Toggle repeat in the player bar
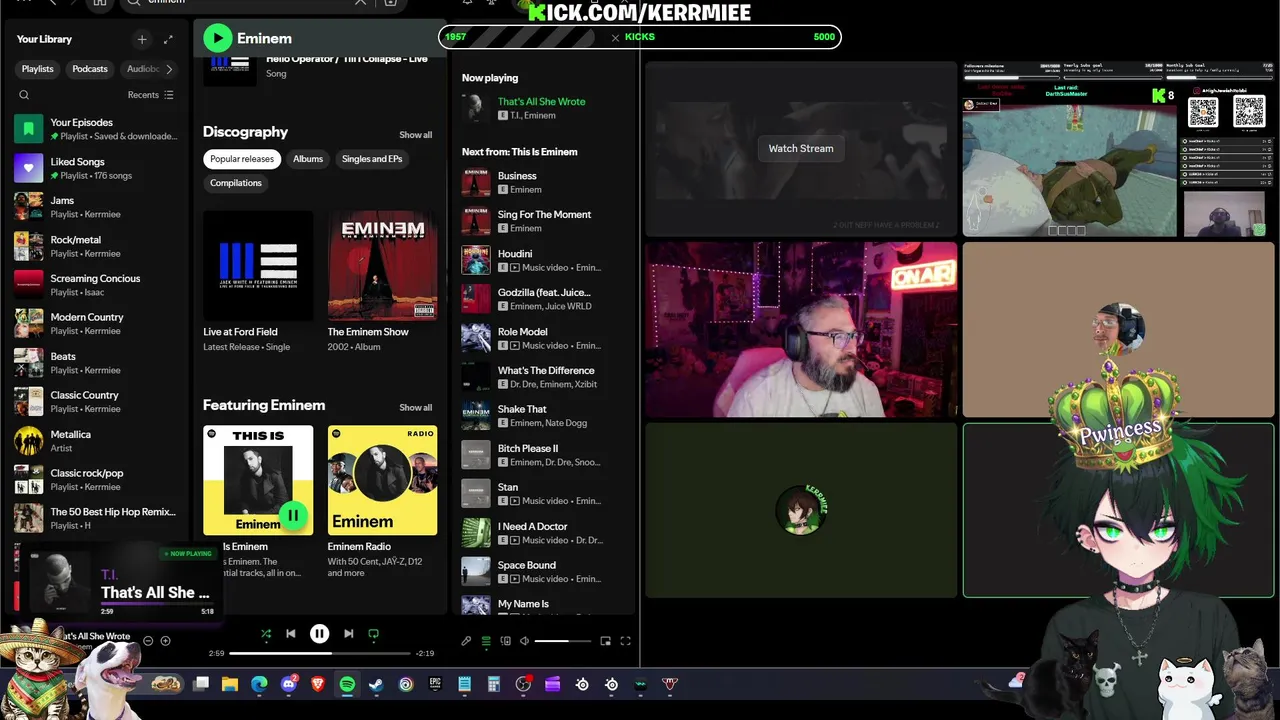The image size is (1280, 720). point(374,633)
